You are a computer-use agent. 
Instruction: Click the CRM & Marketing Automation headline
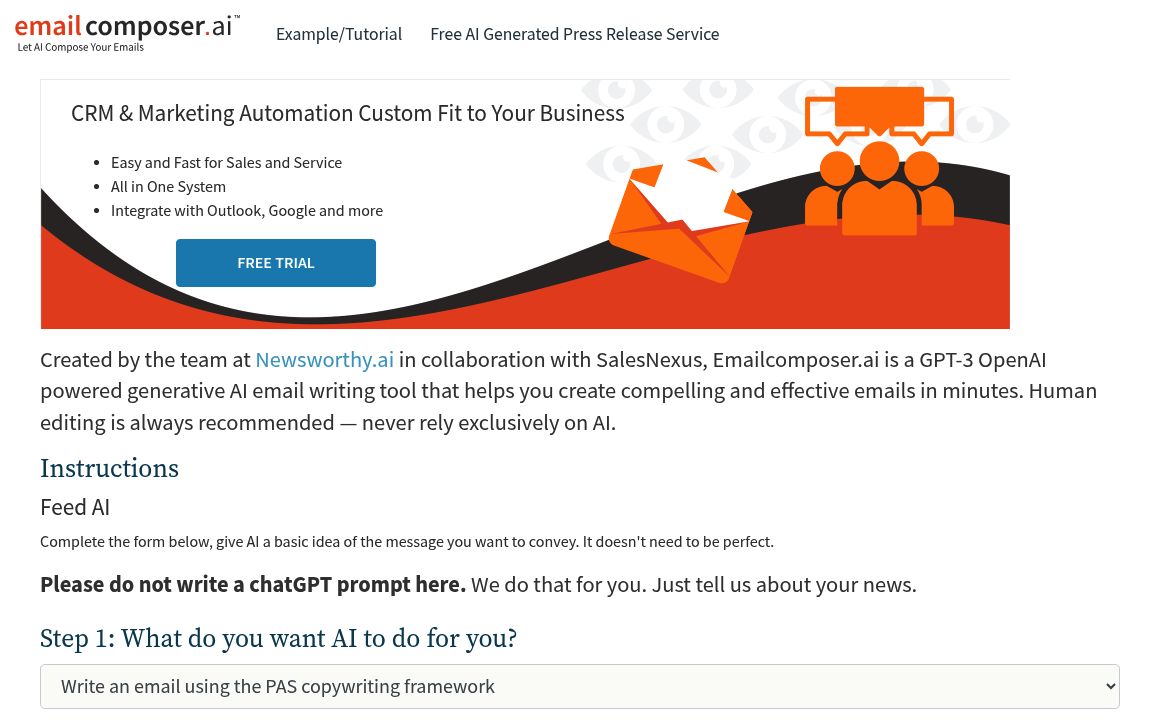click(x=348, y=113)
